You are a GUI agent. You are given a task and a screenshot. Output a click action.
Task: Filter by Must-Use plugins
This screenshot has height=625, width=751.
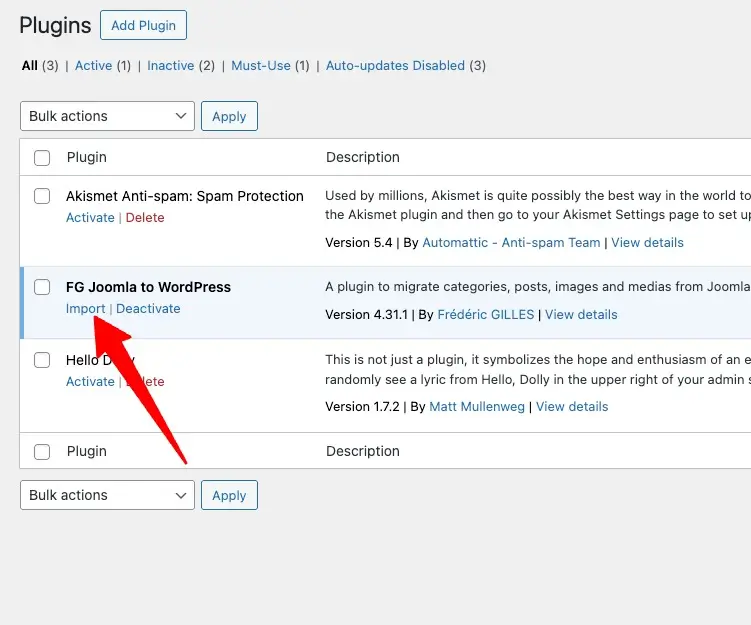(x=260, y=66)
